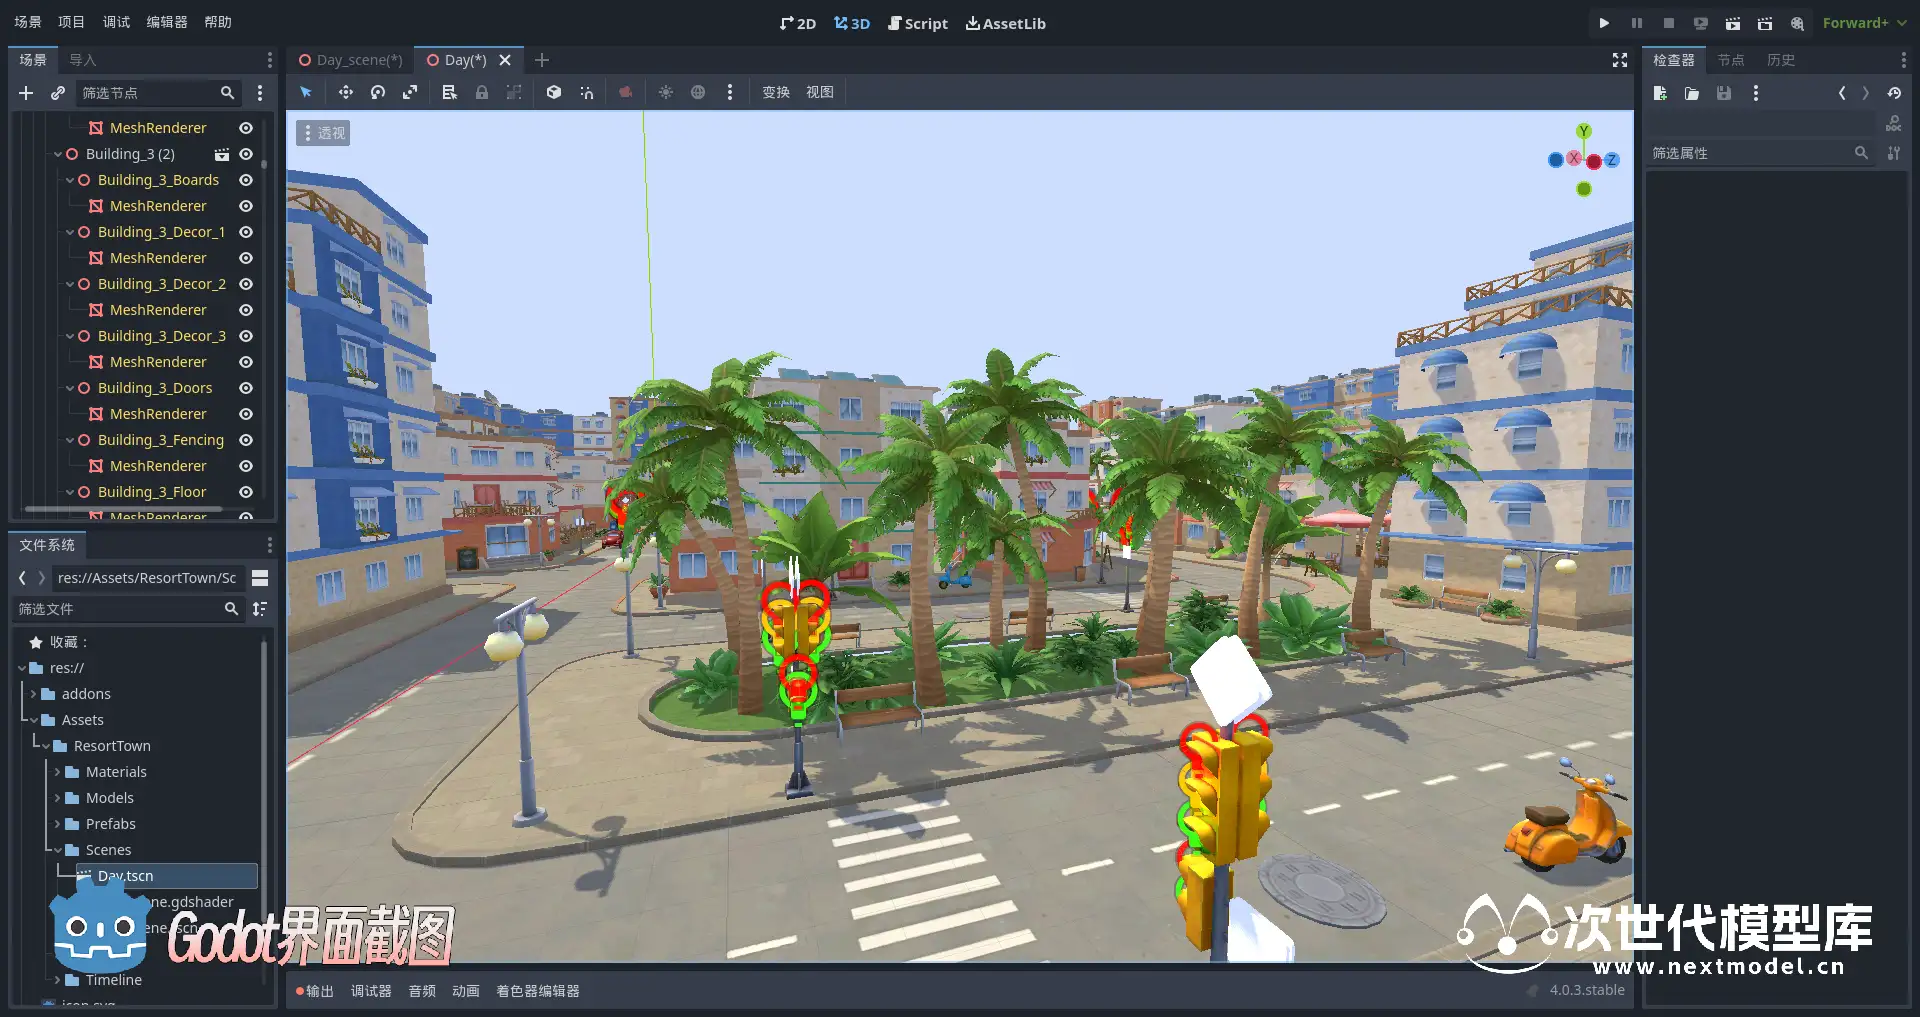This screenshot has width=1920, height=1017.
Task: Toggle visibility of Building_3_Doors node
Action: [246, 388]
